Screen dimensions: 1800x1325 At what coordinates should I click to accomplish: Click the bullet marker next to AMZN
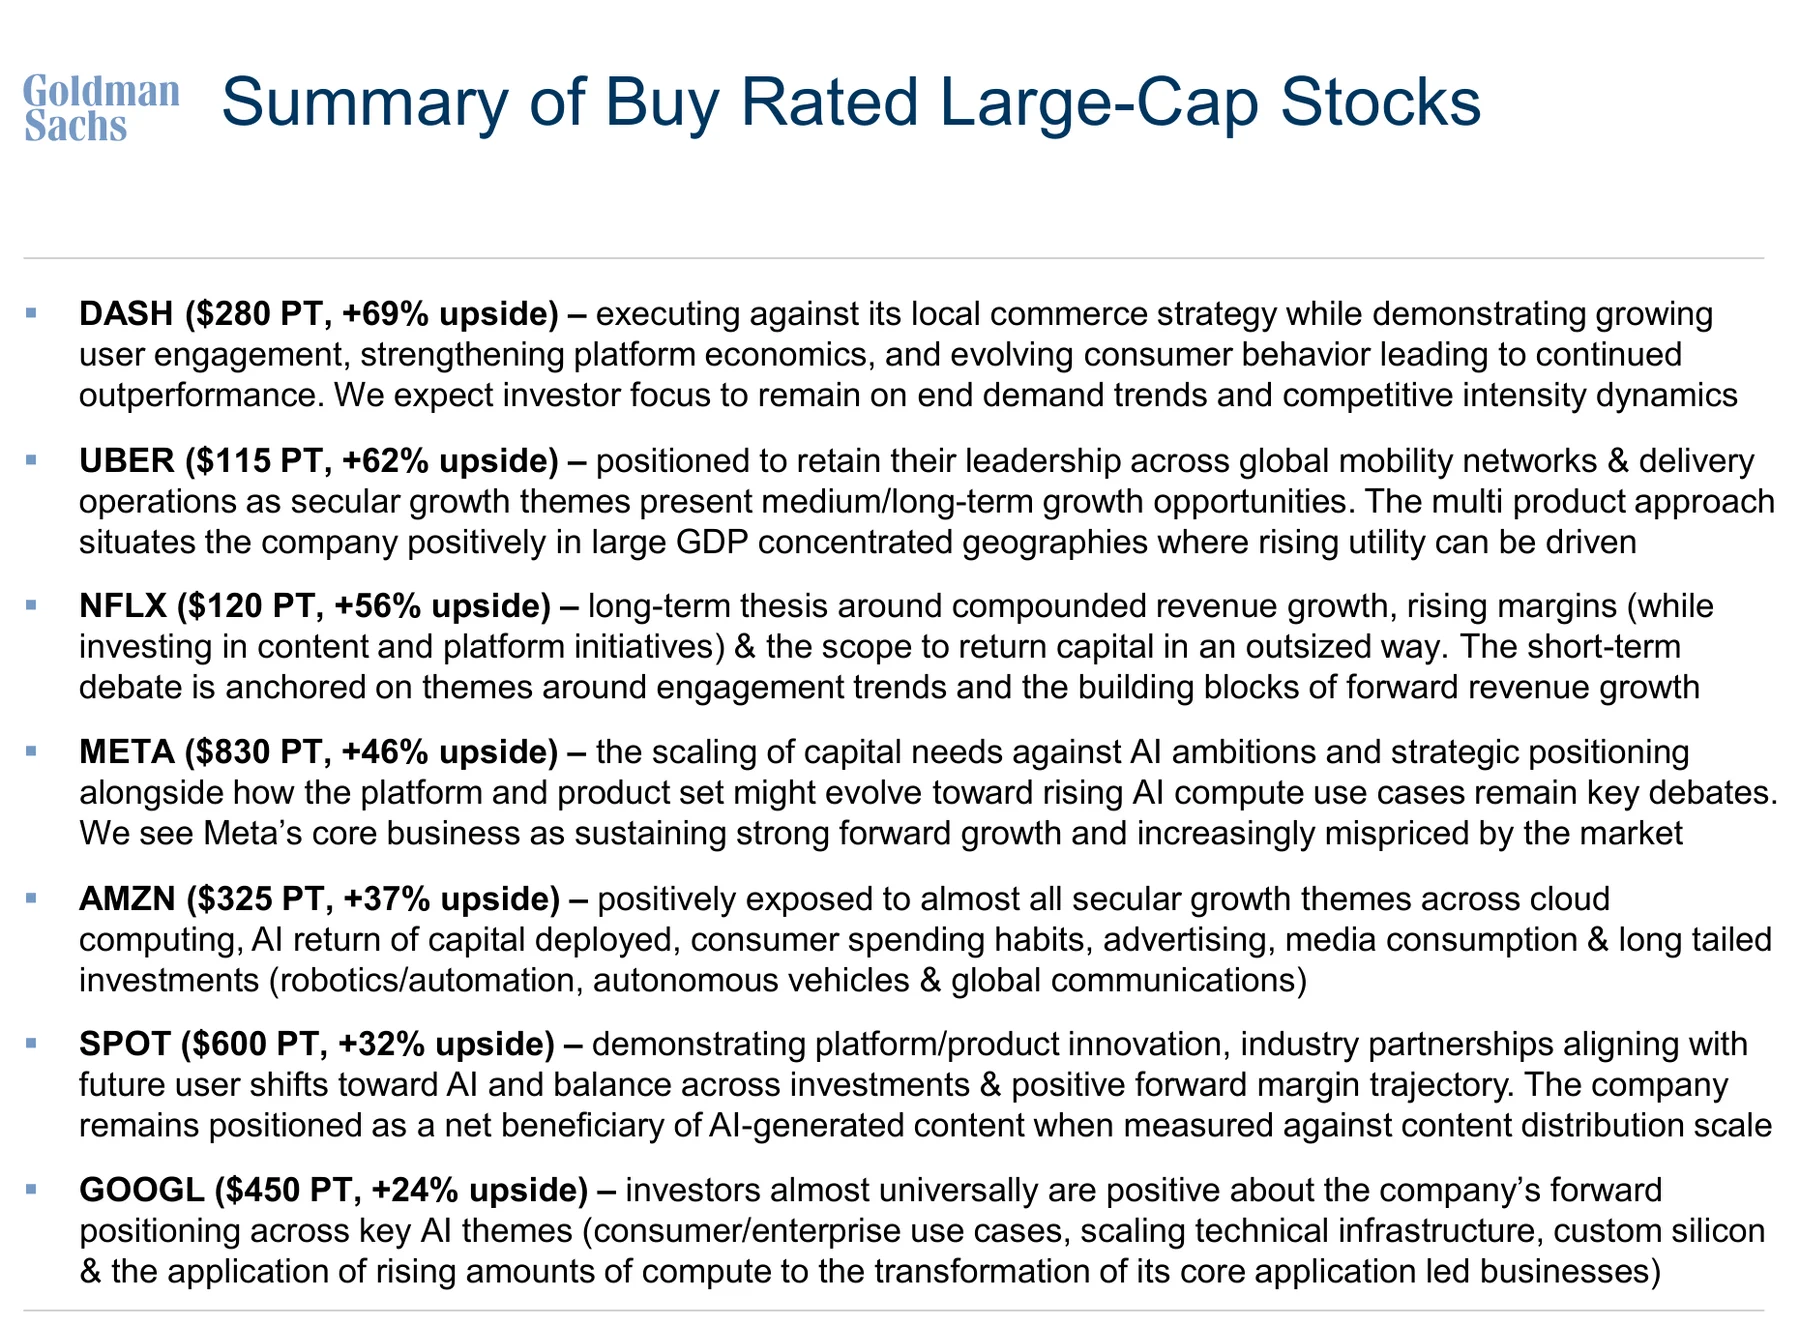30,899
